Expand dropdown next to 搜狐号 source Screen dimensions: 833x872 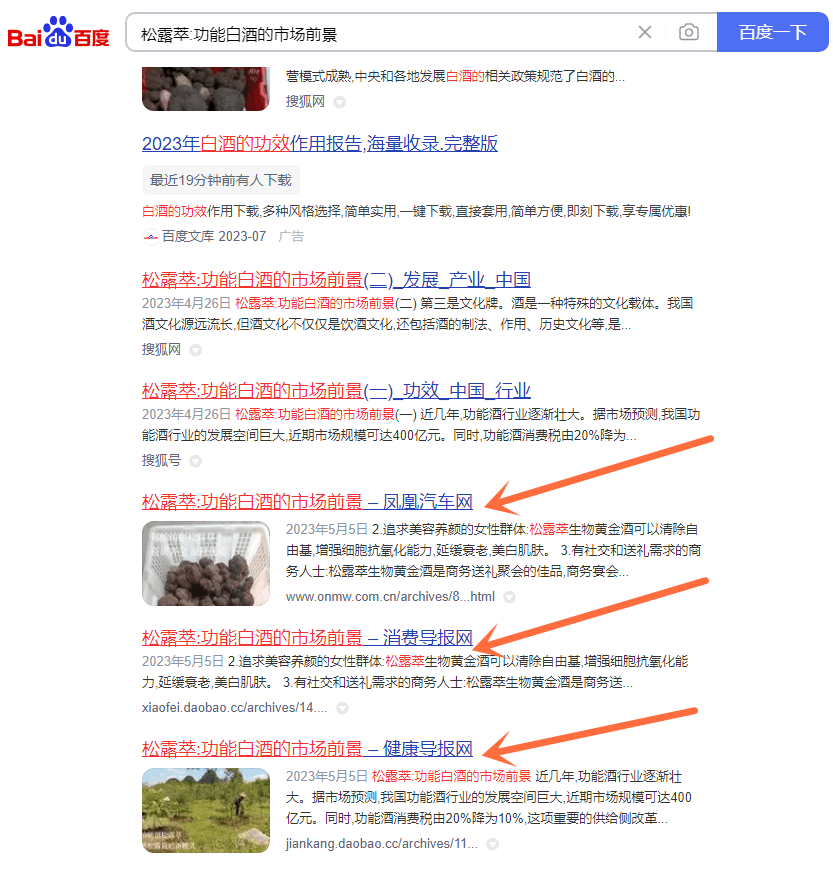tap(195, 461)
